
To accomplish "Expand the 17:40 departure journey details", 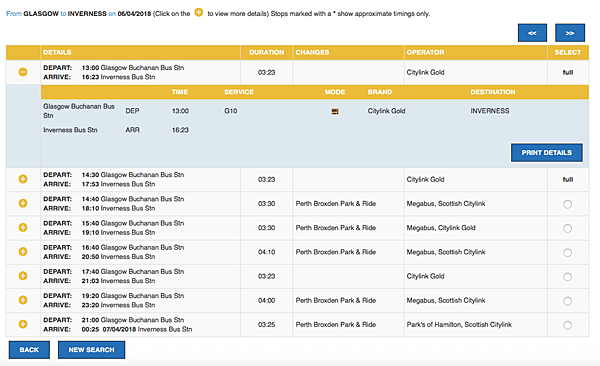I will click(23, 276).
